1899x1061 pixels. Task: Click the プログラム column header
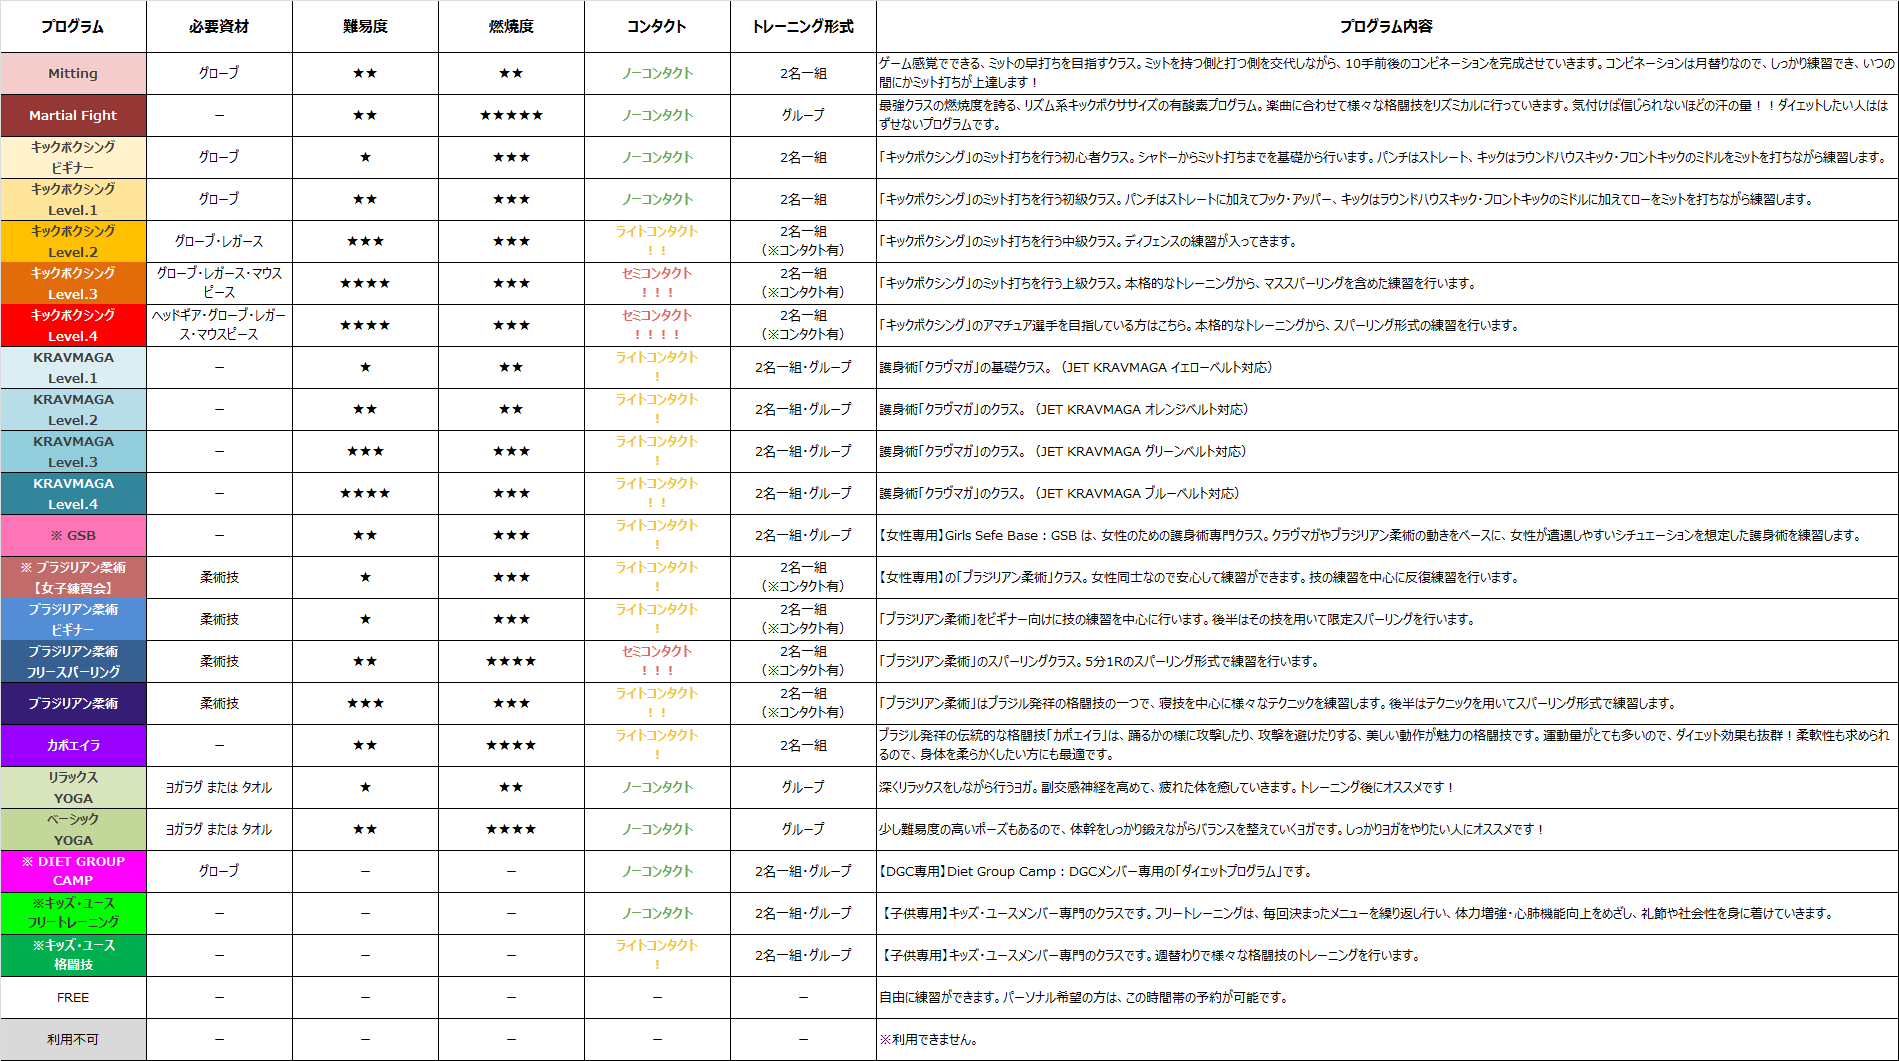click(x=73, y=26)
